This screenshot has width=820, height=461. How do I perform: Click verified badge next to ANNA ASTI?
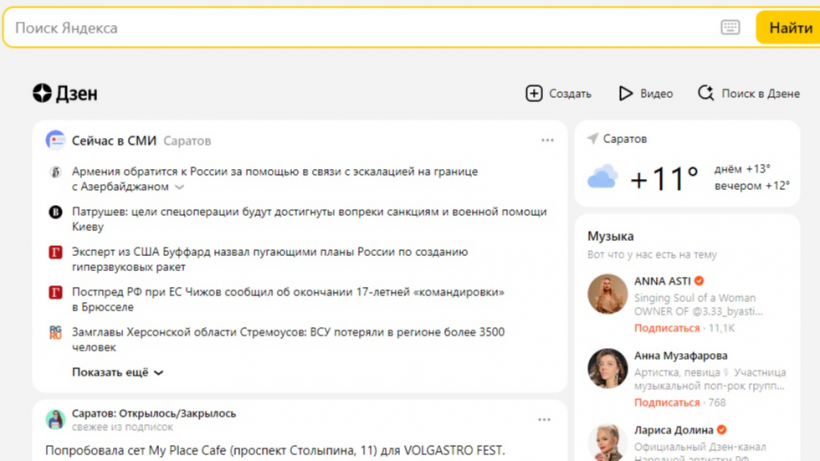699,281
